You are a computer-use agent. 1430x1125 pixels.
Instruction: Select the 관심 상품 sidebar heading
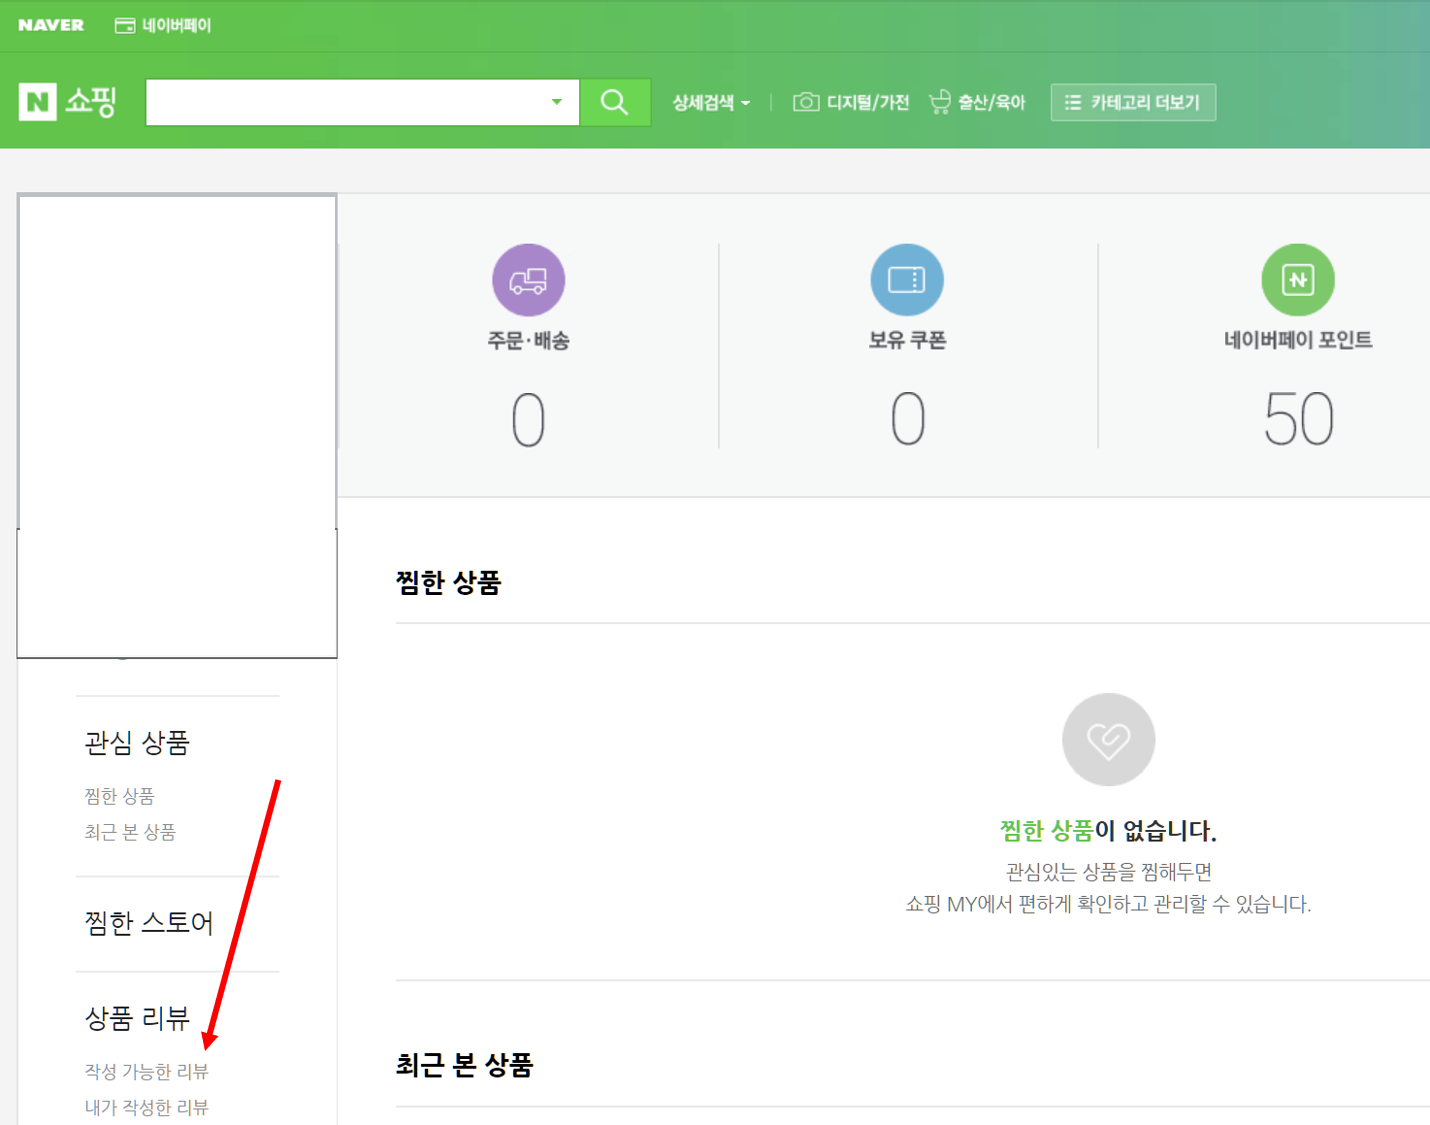(x=137, y=743)
